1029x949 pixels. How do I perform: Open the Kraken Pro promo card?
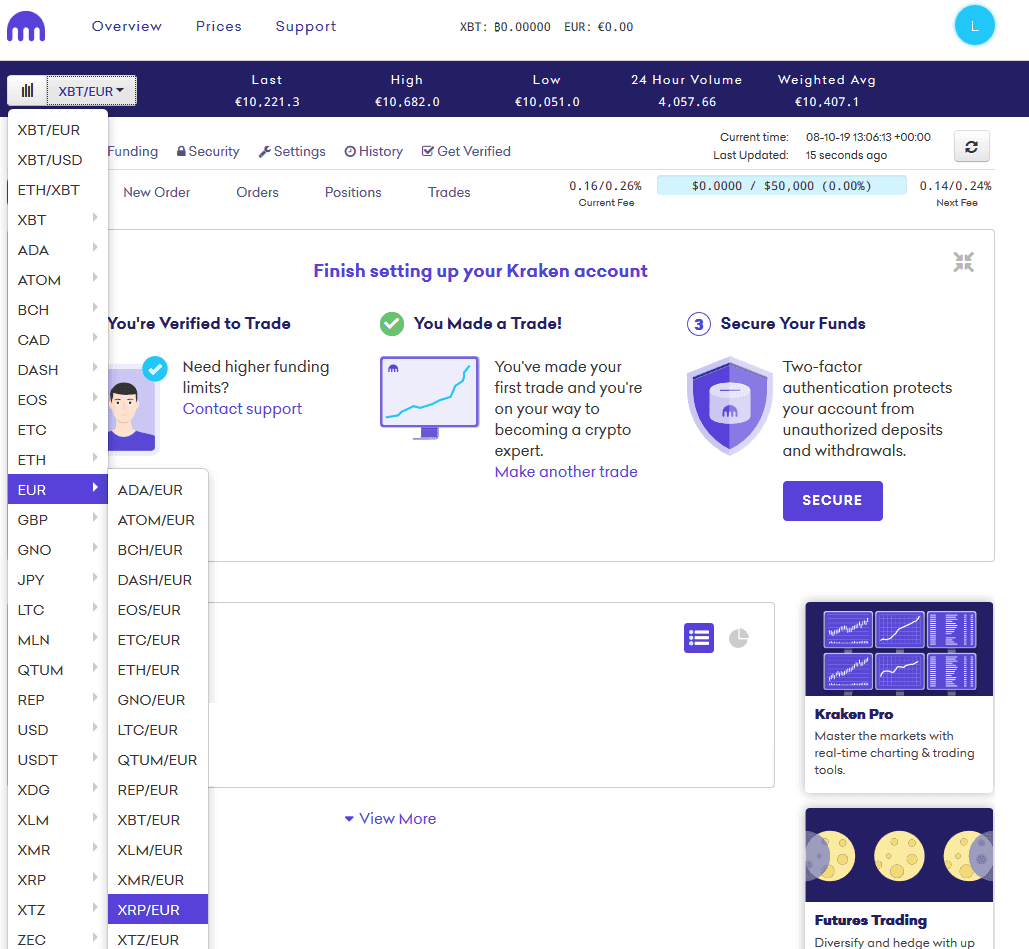pyautogui.click(x=898, y=696)
